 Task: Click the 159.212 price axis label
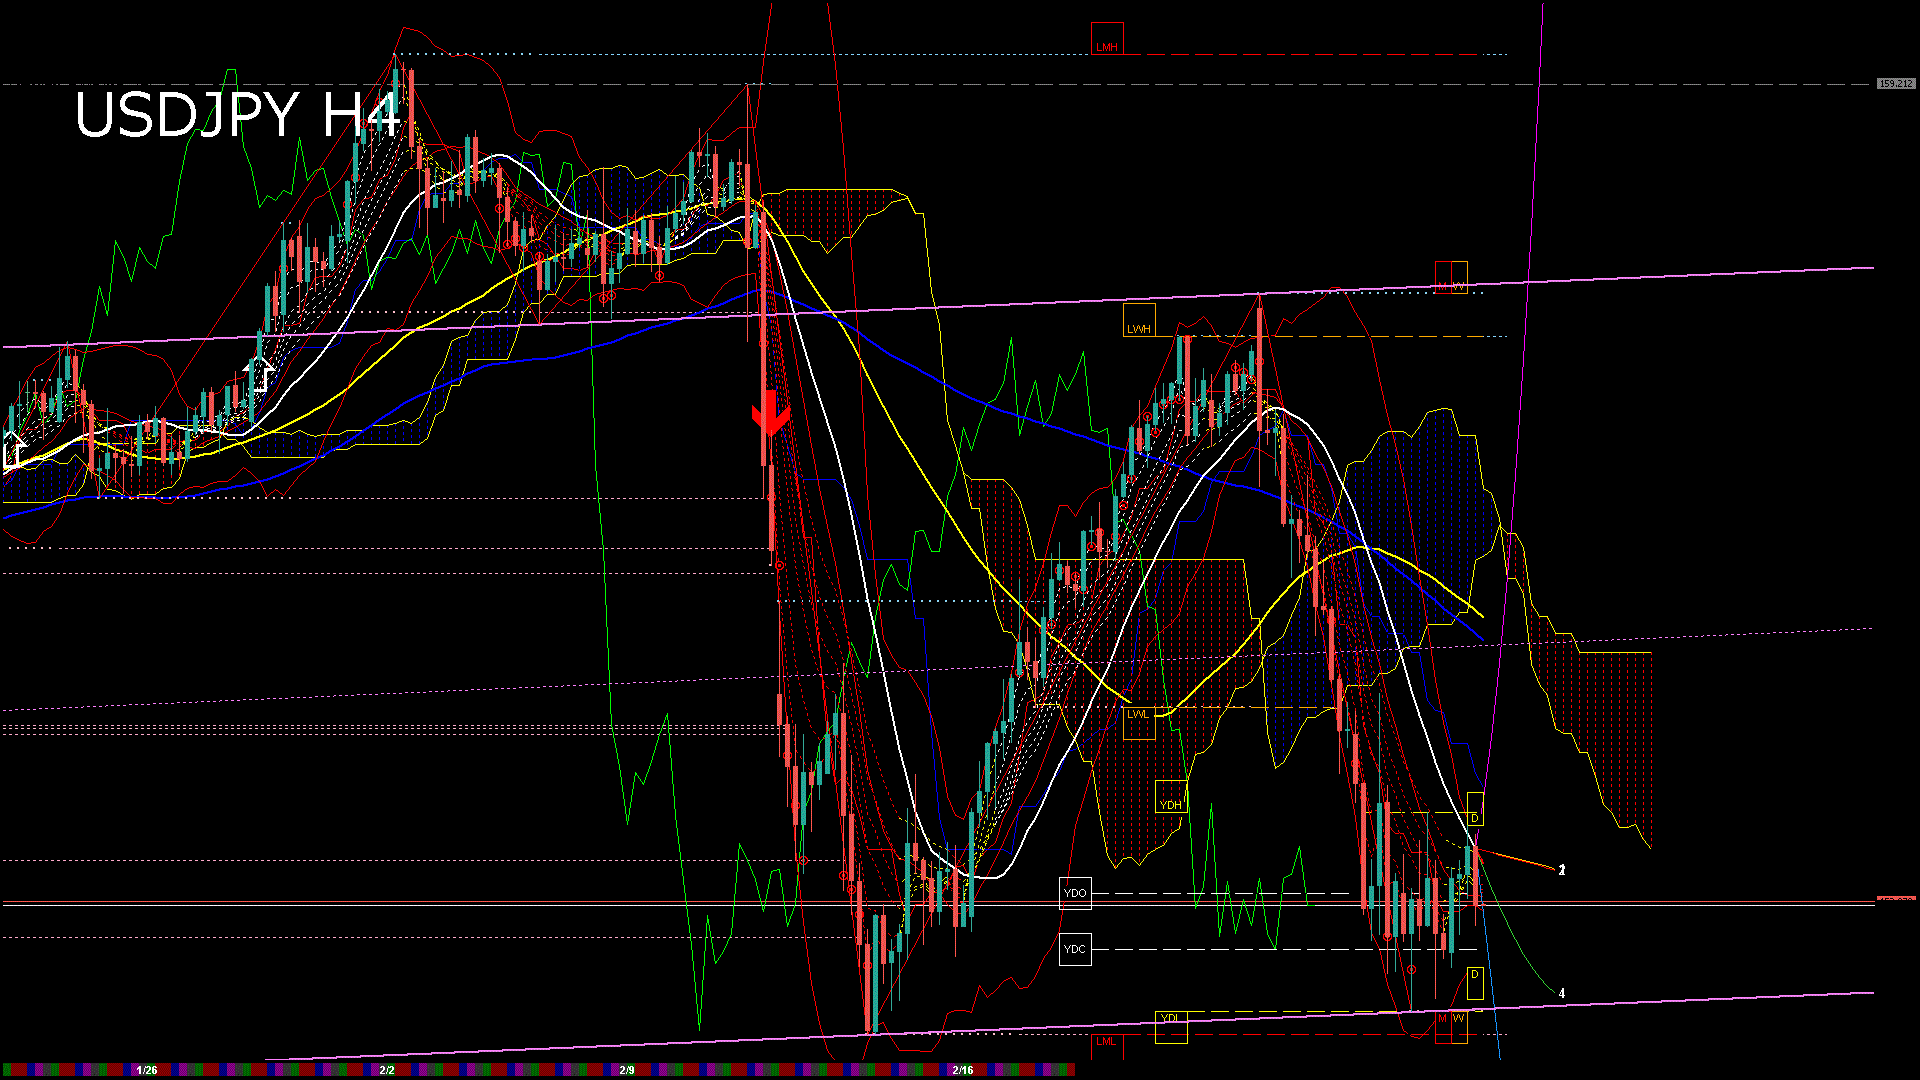(x=1896, y=84)
